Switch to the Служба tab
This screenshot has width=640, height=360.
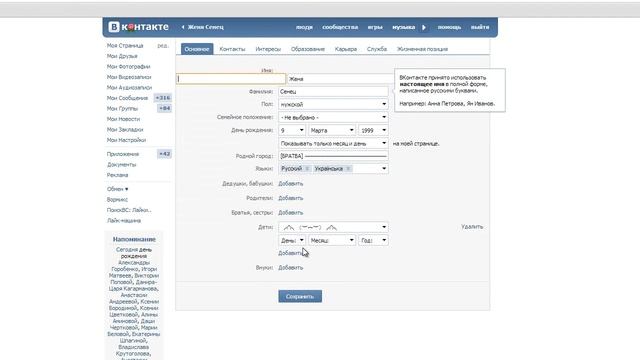[x=377, y=49]
